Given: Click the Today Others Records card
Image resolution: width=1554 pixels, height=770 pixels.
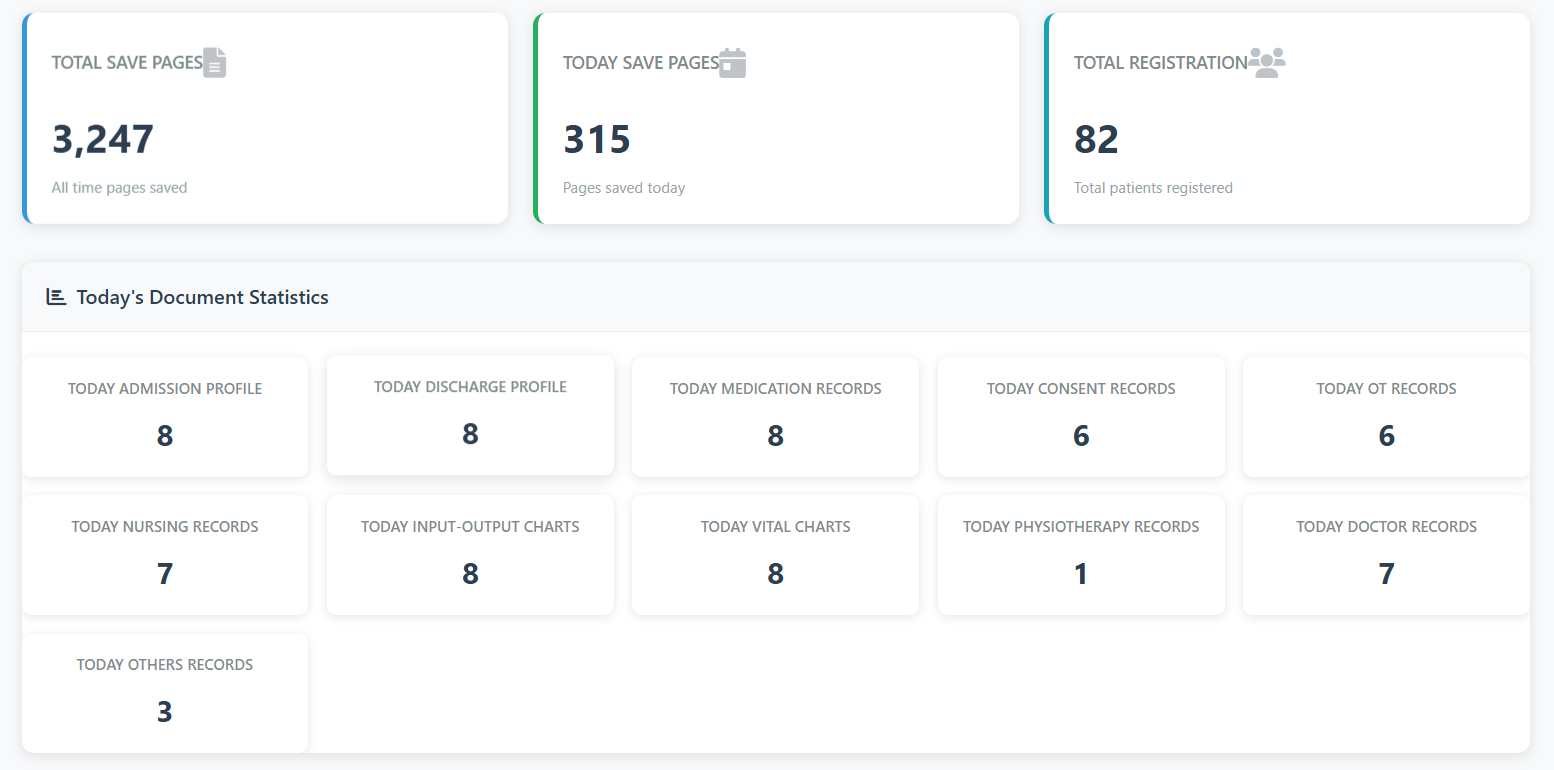Looking at the screenshot, I should [165, 692].
